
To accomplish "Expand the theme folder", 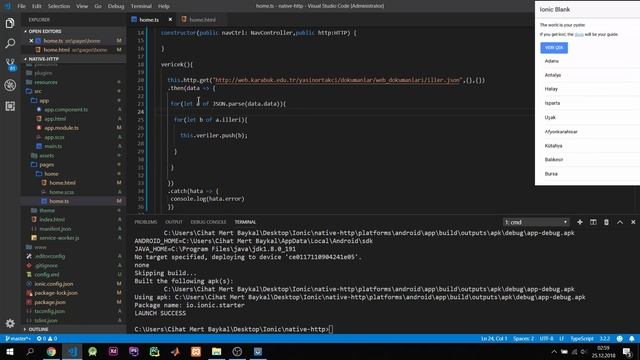I will pos(47,210).
